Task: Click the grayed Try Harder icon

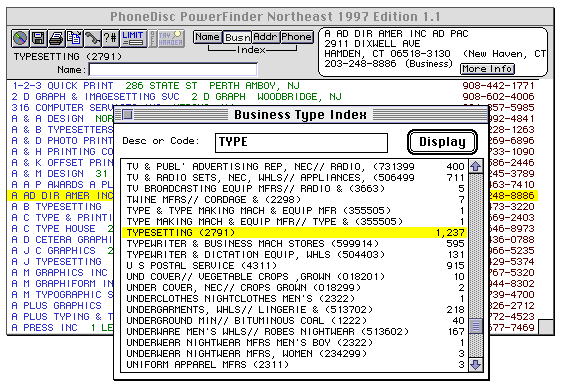Action: pos(171,38)
